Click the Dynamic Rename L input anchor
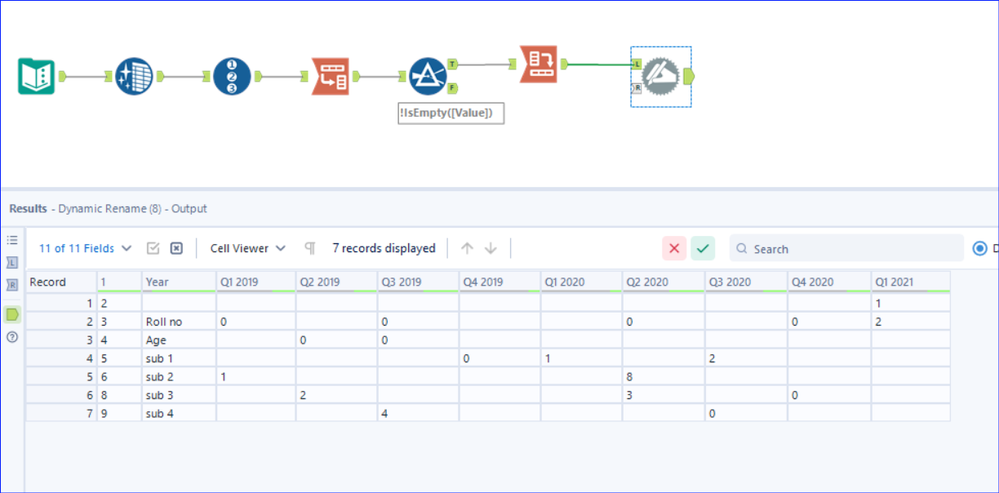This screenshot has width=999, height=493. click(x=636, y=64)
